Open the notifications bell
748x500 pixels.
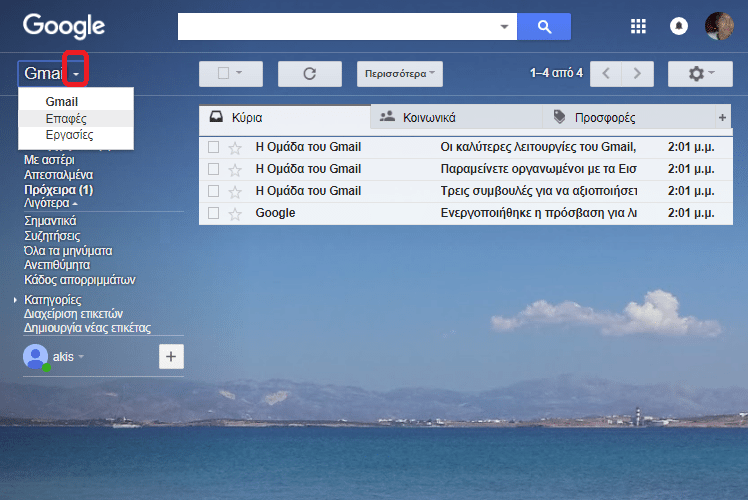tap(679, 26)
